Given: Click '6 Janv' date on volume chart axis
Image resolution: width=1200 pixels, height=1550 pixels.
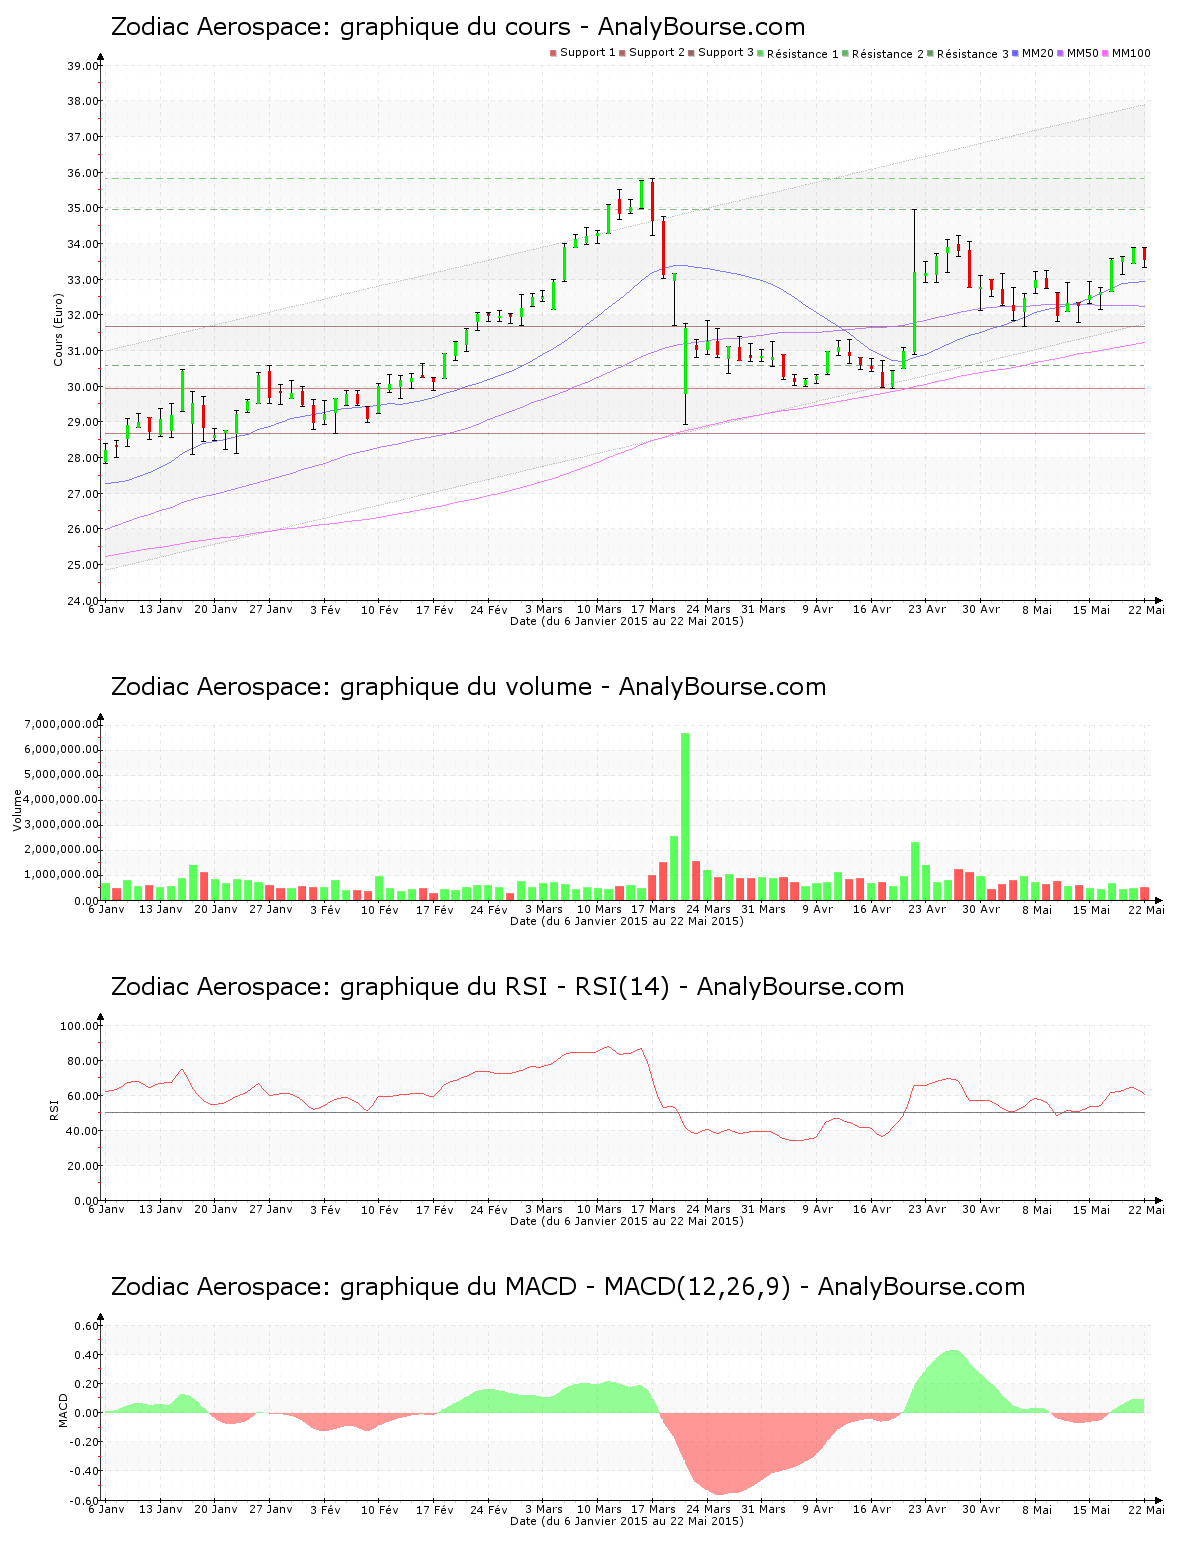Looking at the screenshot, I should [x=106, y=909].
